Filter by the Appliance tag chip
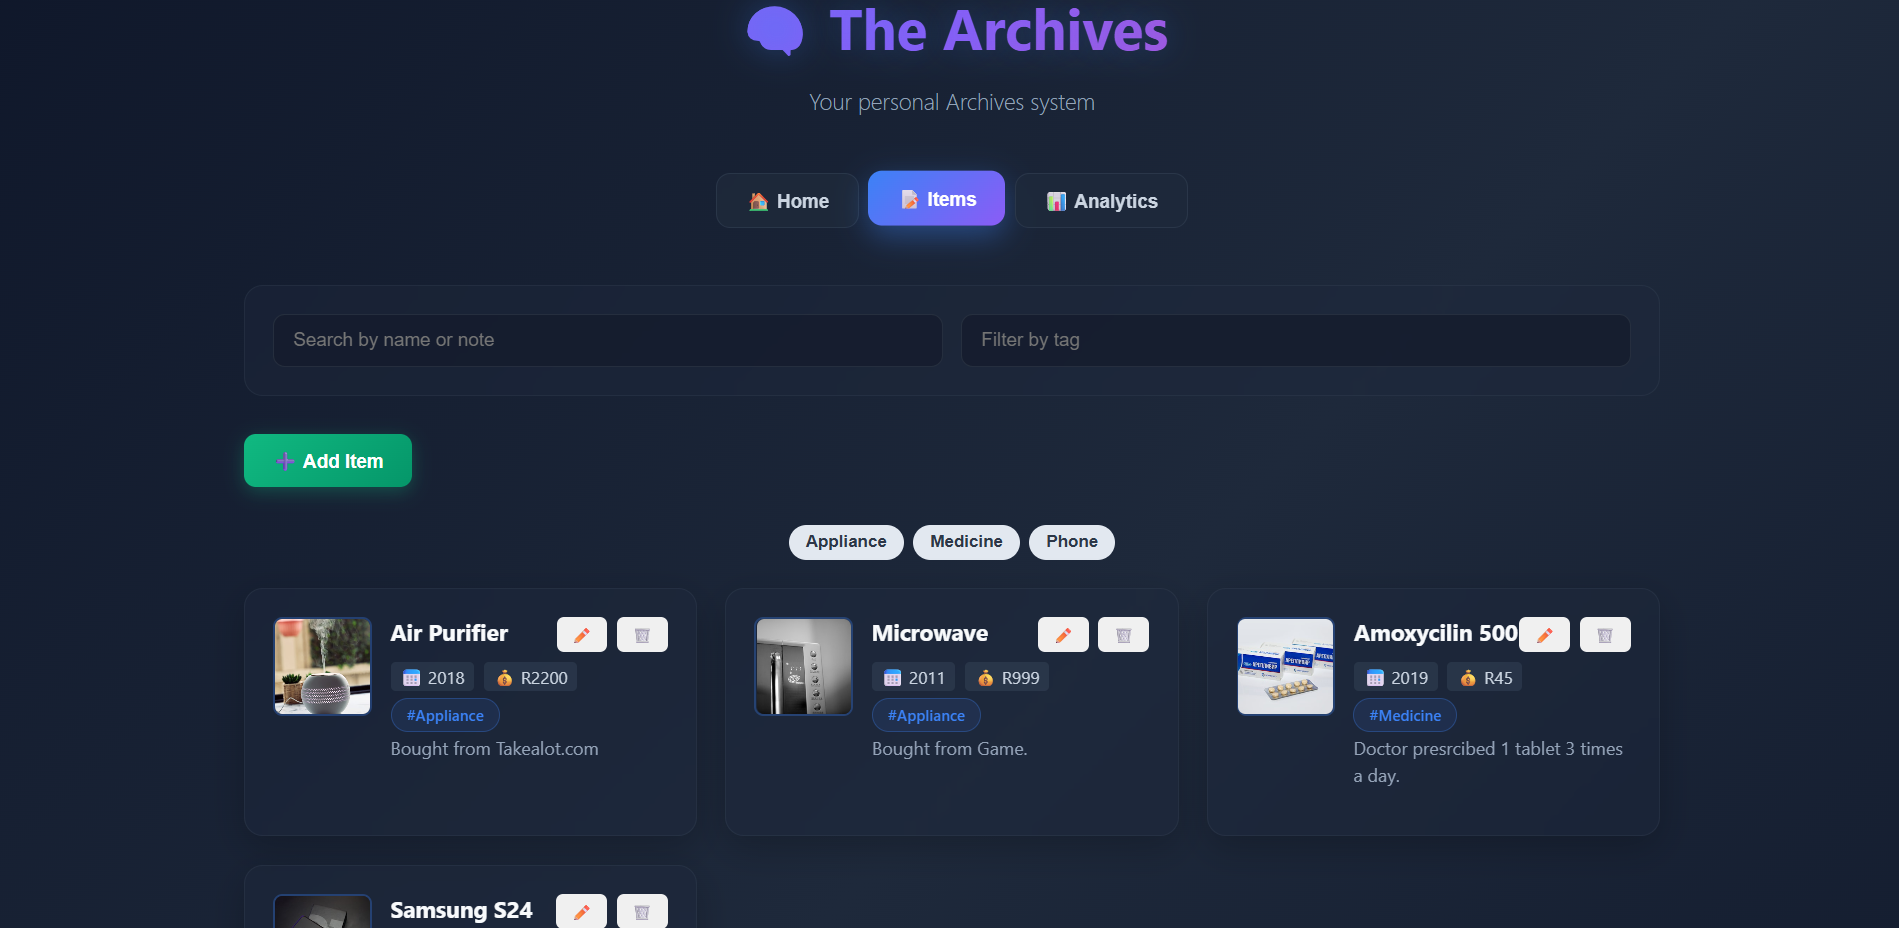1899x928 pixels. pyautogui.click(x=846, y=542)
